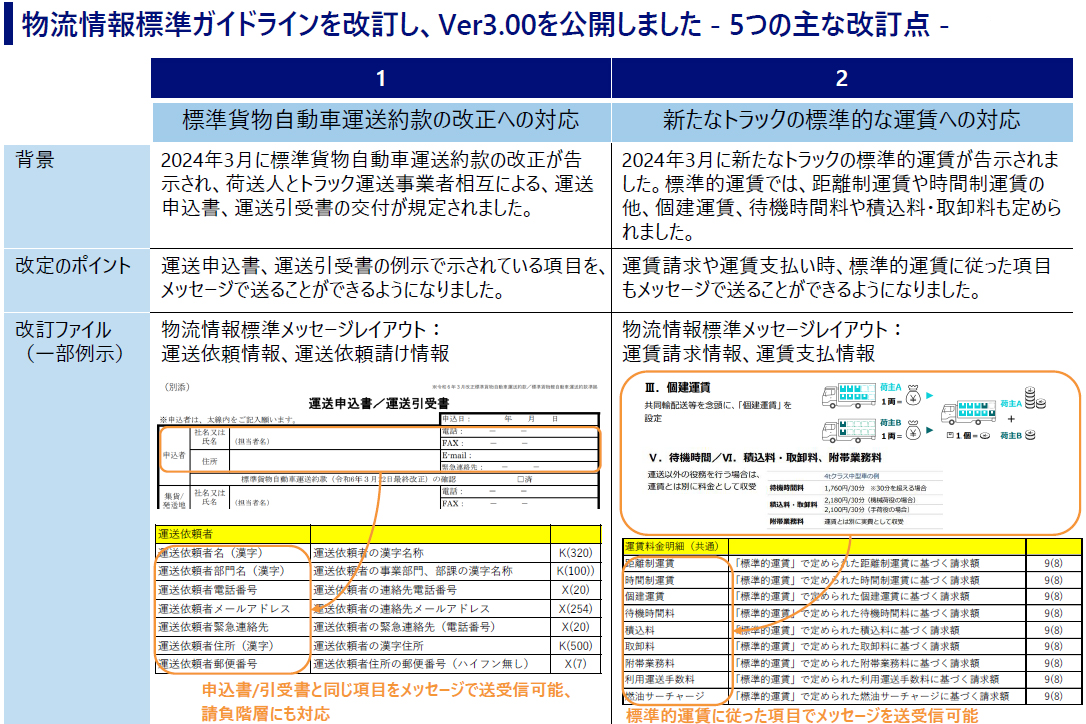Screen dimensions: 1086x724
Task: Click 燃油サーチャージ in the fare detail table
Action: pos(665,696)
